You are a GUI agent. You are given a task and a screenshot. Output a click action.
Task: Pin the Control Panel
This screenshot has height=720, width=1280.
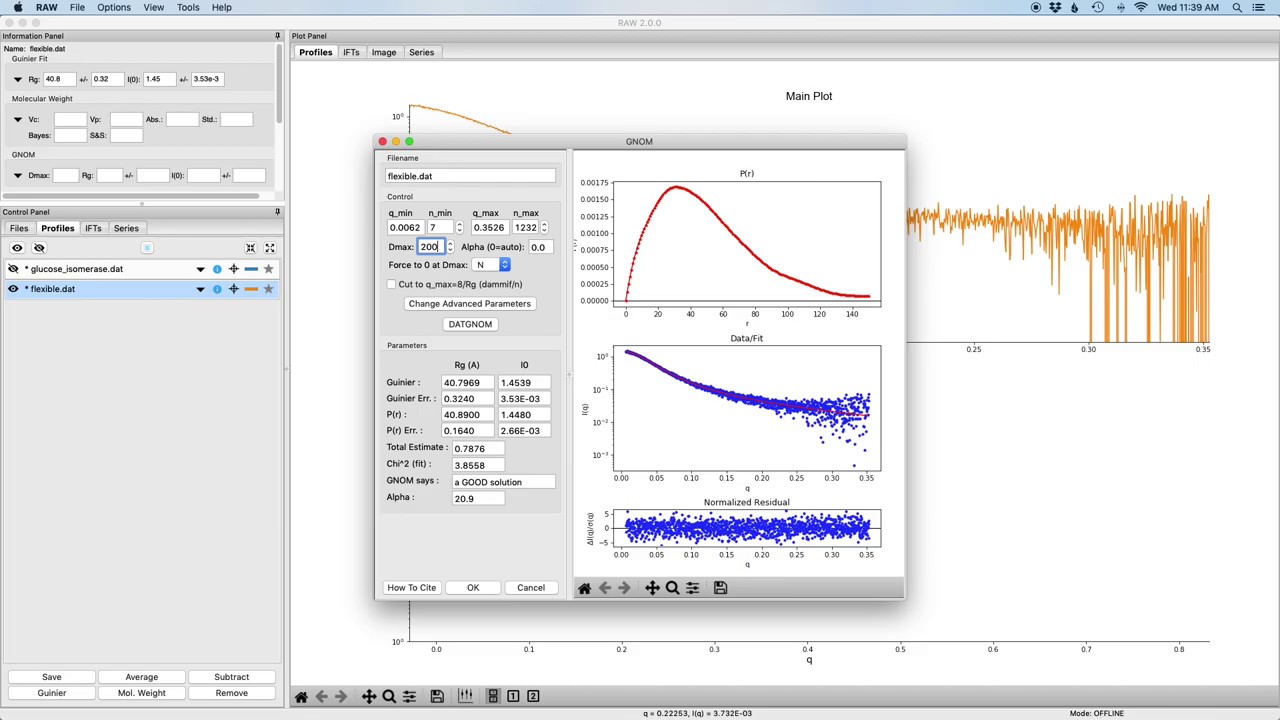coord(277,212)
